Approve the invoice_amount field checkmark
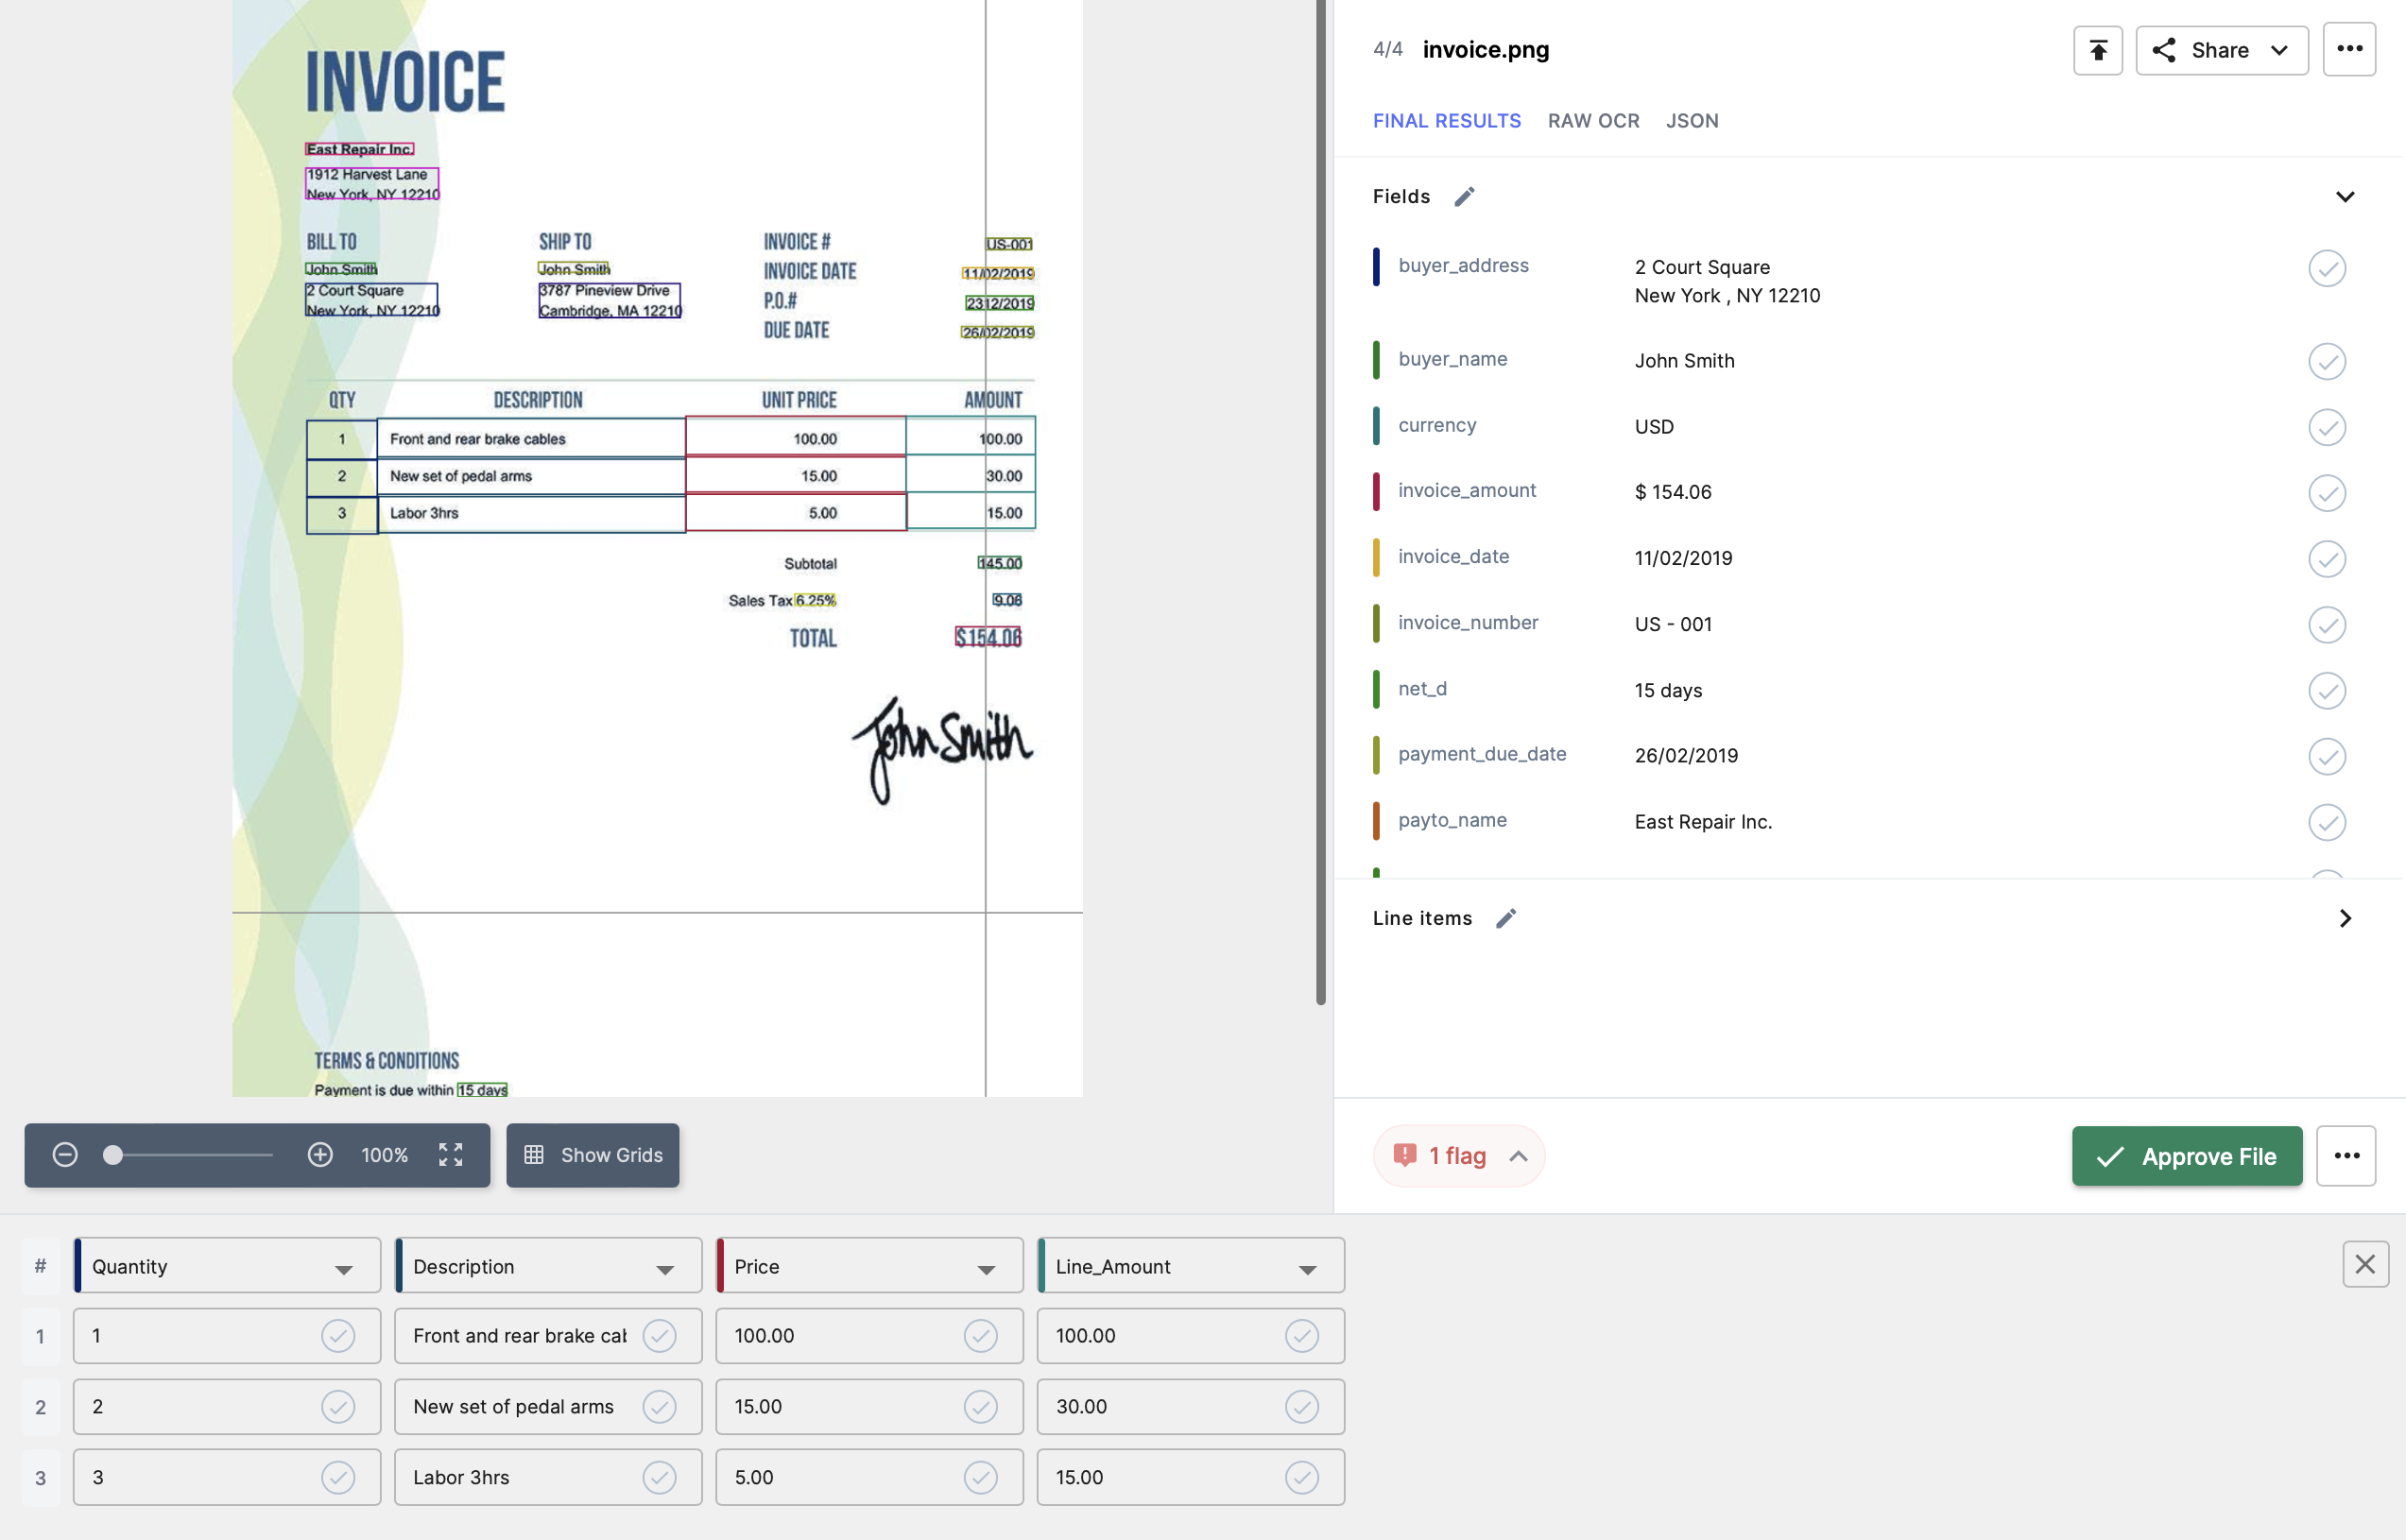2406x1540 pixels. (2328, 493)
